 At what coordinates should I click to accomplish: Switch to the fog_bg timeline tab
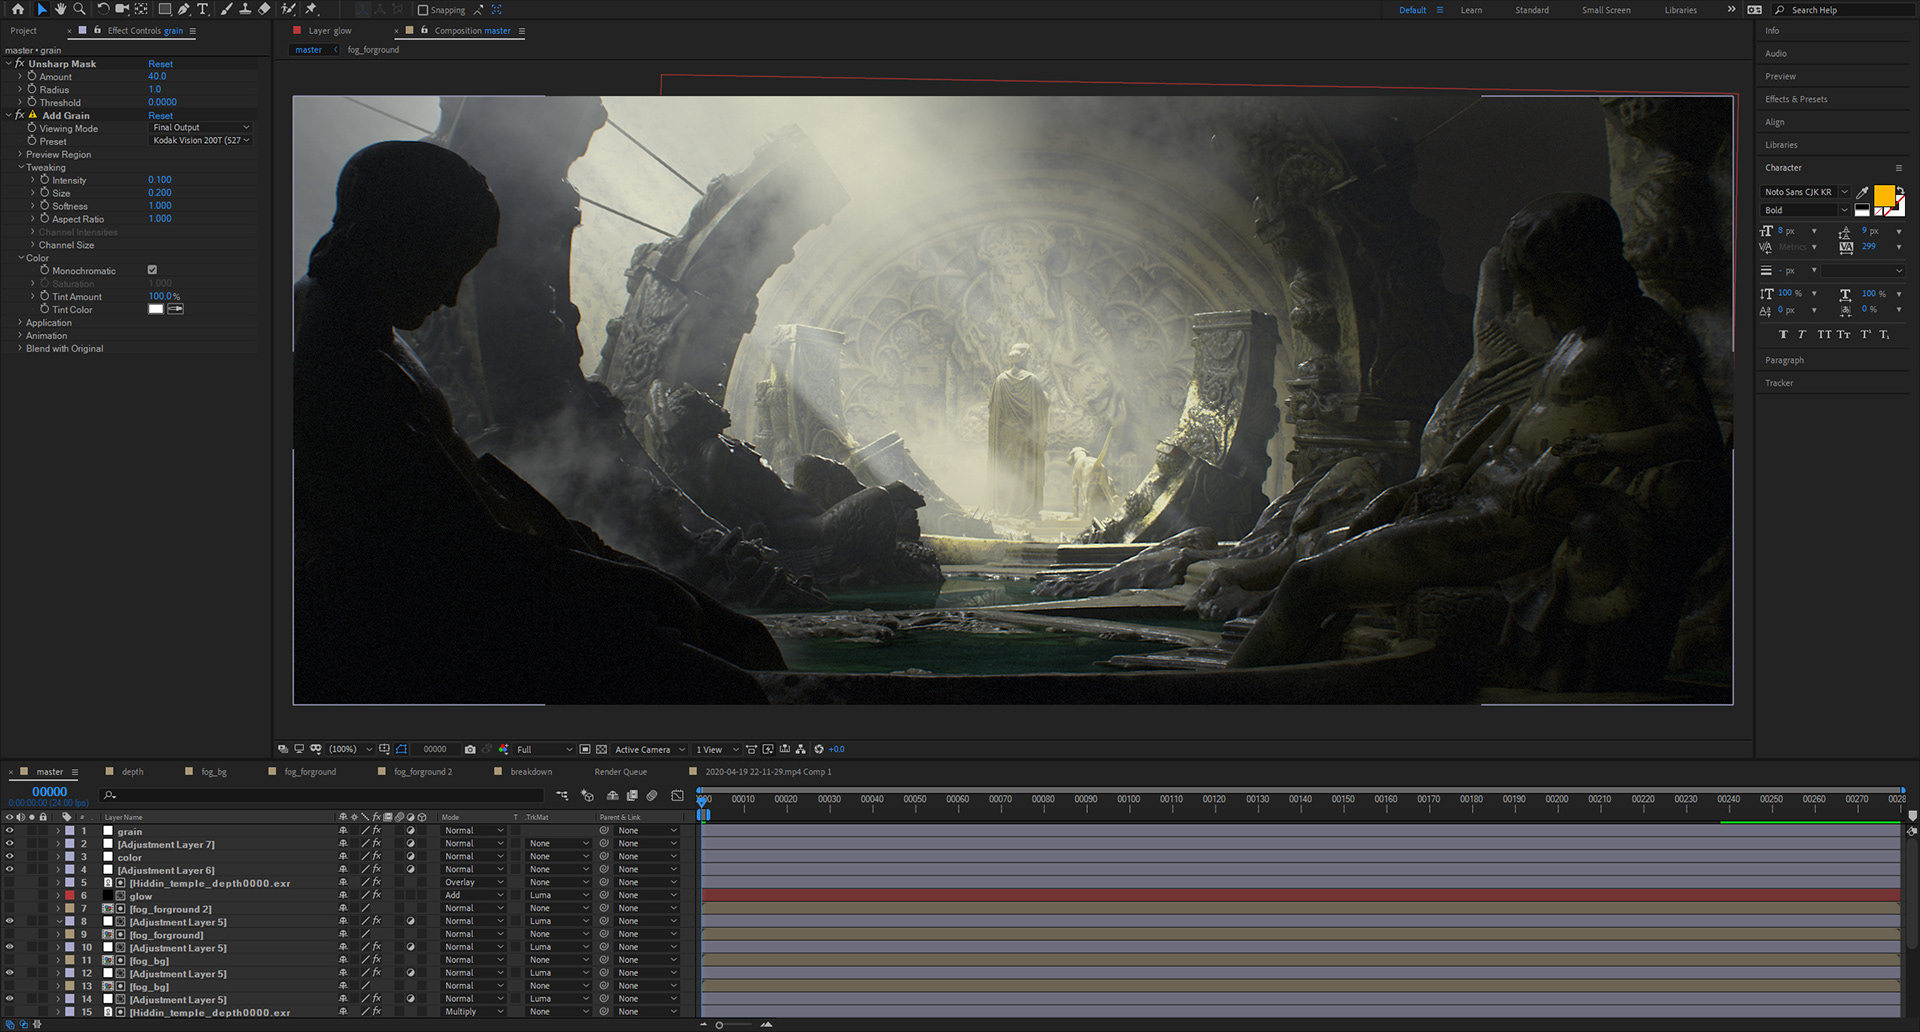[213, 772]
